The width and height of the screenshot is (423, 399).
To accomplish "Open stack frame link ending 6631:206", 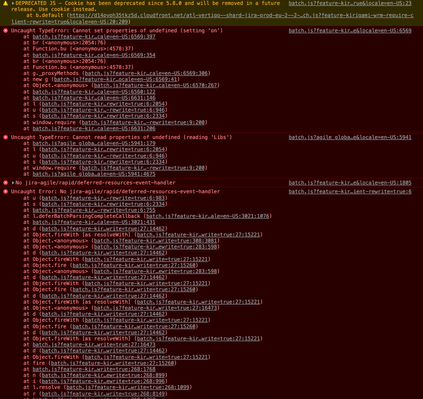I will (94, 128).
